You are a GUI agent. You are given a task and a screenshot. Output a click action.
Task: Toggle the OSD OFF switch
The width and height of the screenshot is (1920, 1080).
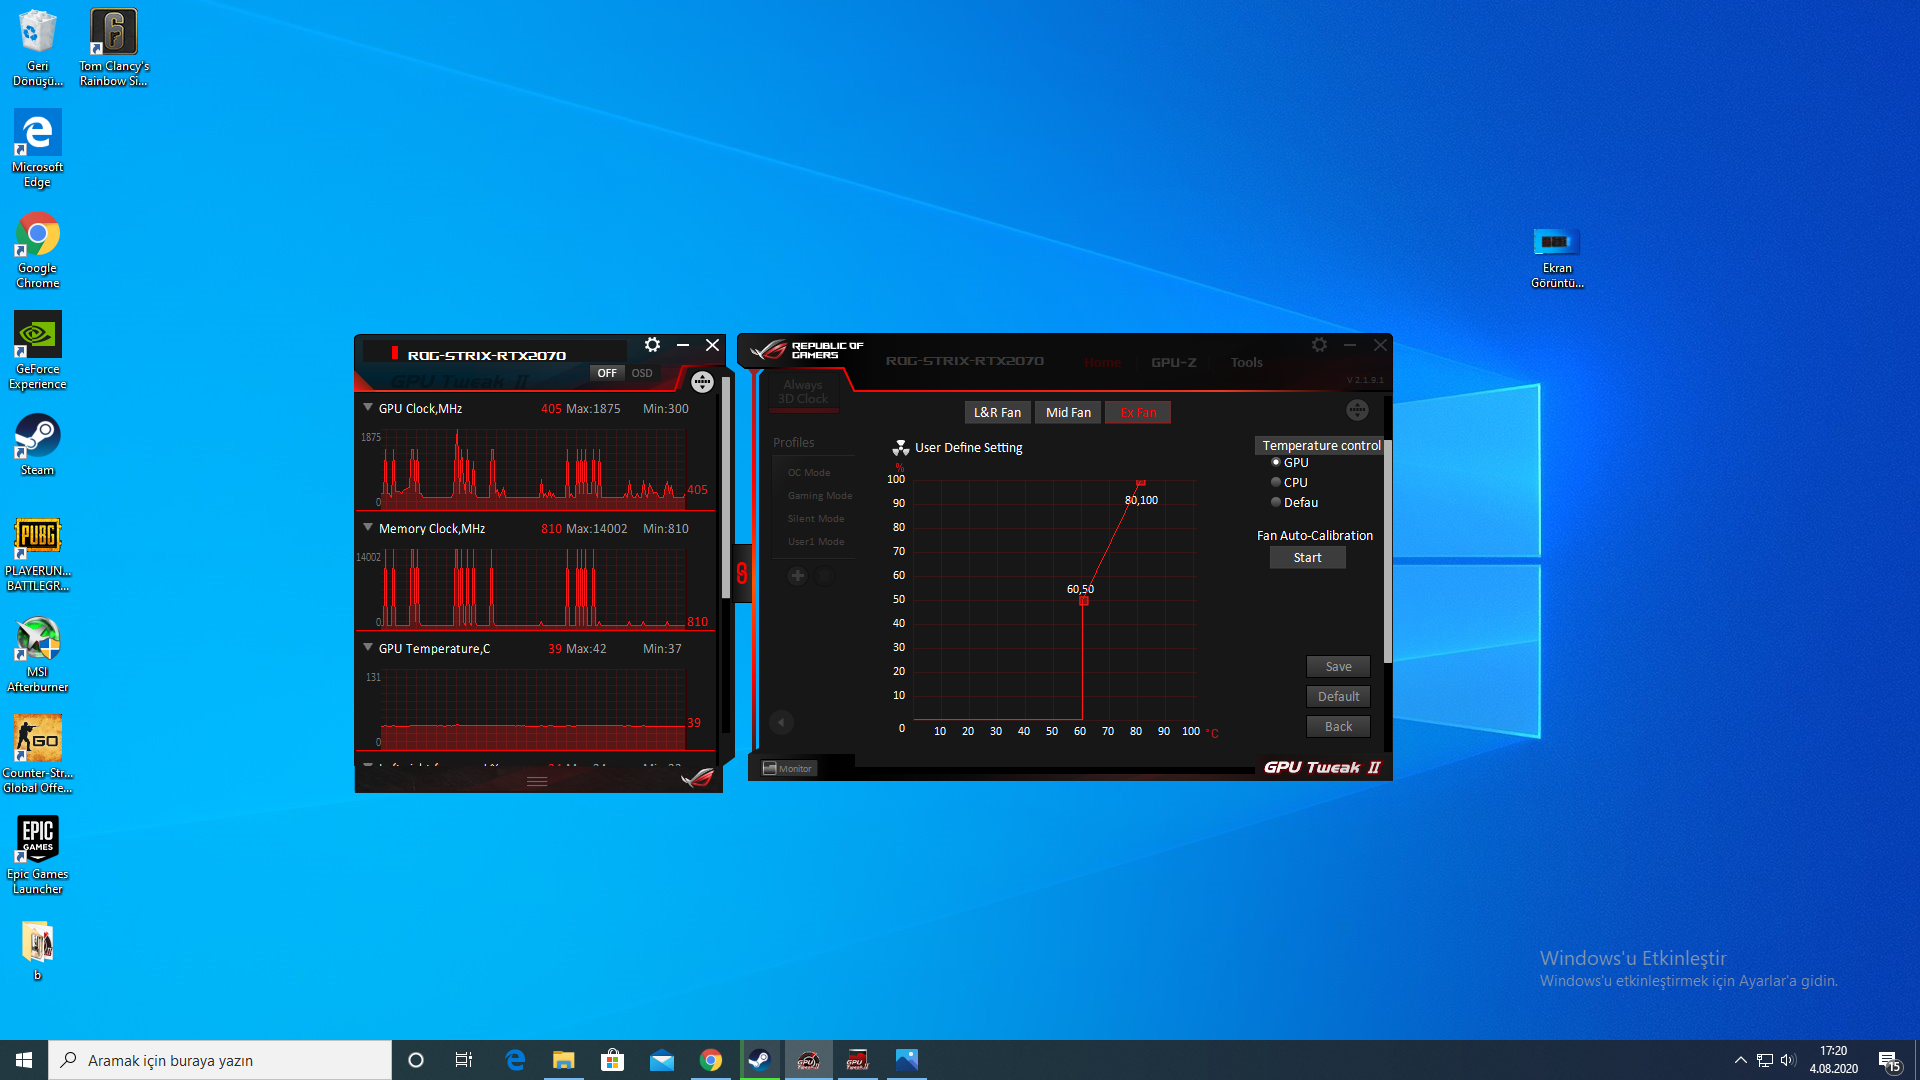[607, 373]
